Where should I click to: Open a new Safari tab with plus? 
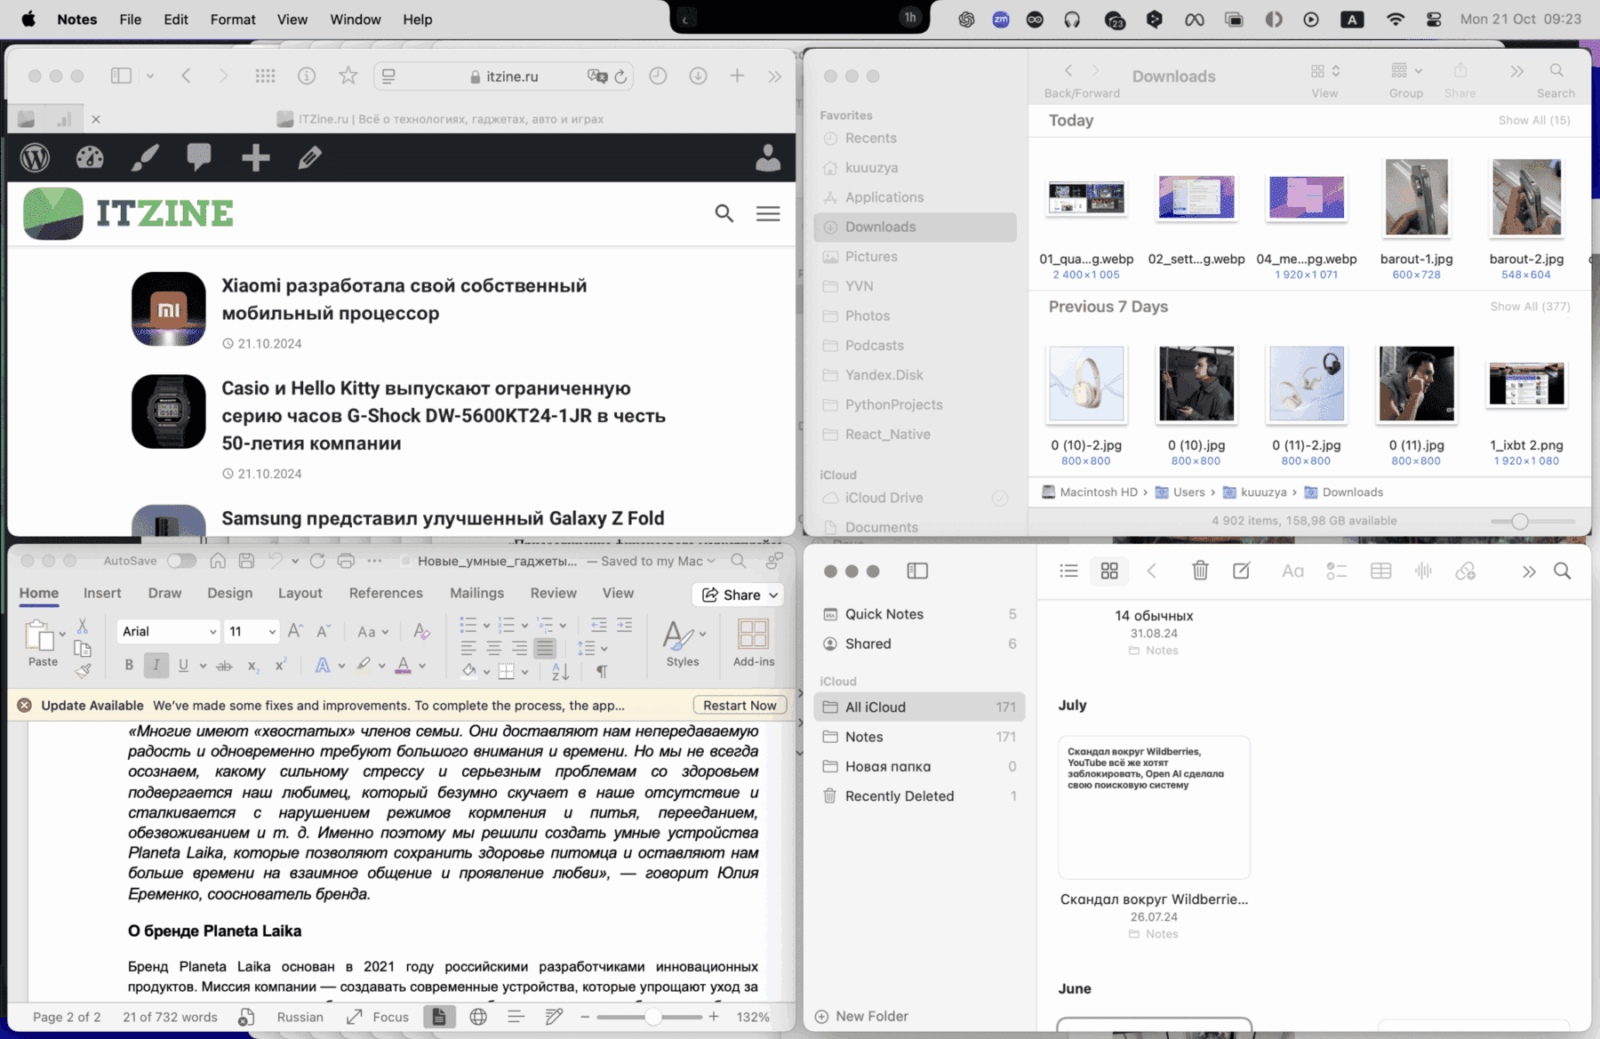(x=737, y=76)
